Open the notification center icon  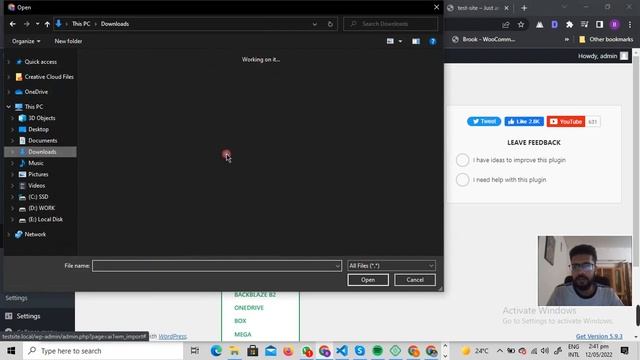[624, 351]
